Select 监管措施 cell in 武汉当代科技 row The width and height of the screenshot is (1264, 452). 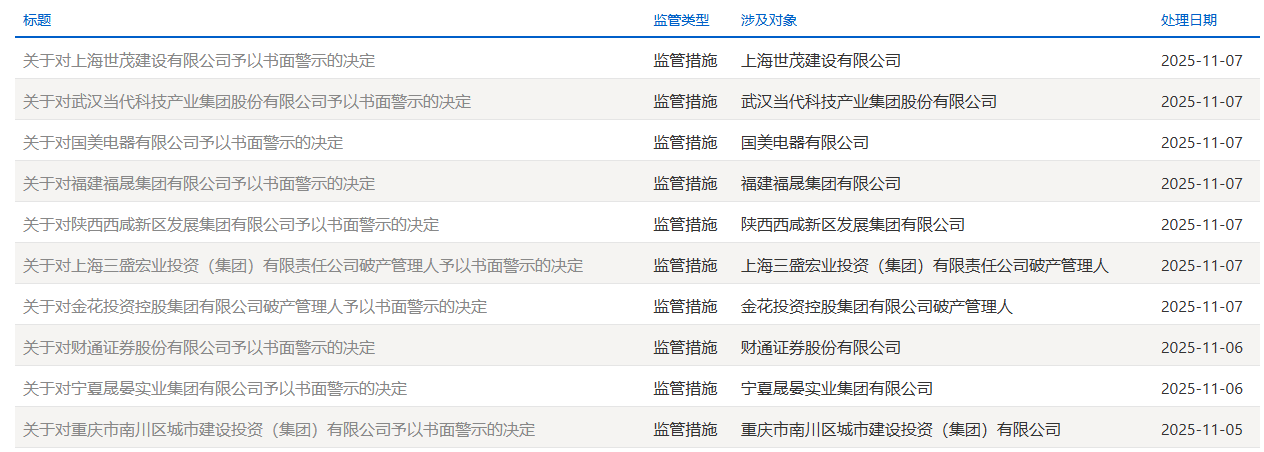[x=685, y=101]
